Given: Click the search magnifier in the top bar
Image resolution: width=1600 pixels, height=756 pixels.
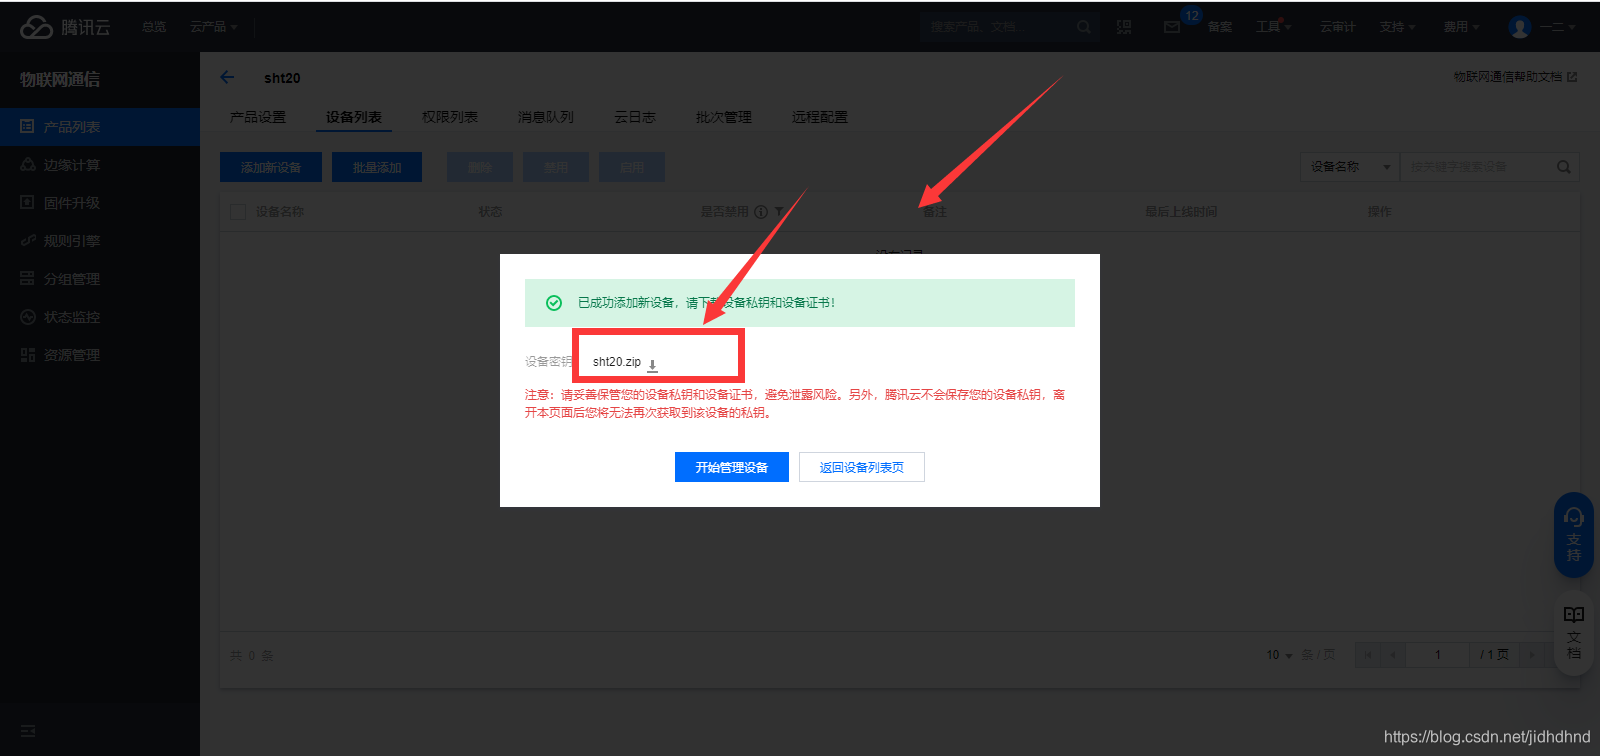Looking at the screenshot, I should click(1084, 27).
